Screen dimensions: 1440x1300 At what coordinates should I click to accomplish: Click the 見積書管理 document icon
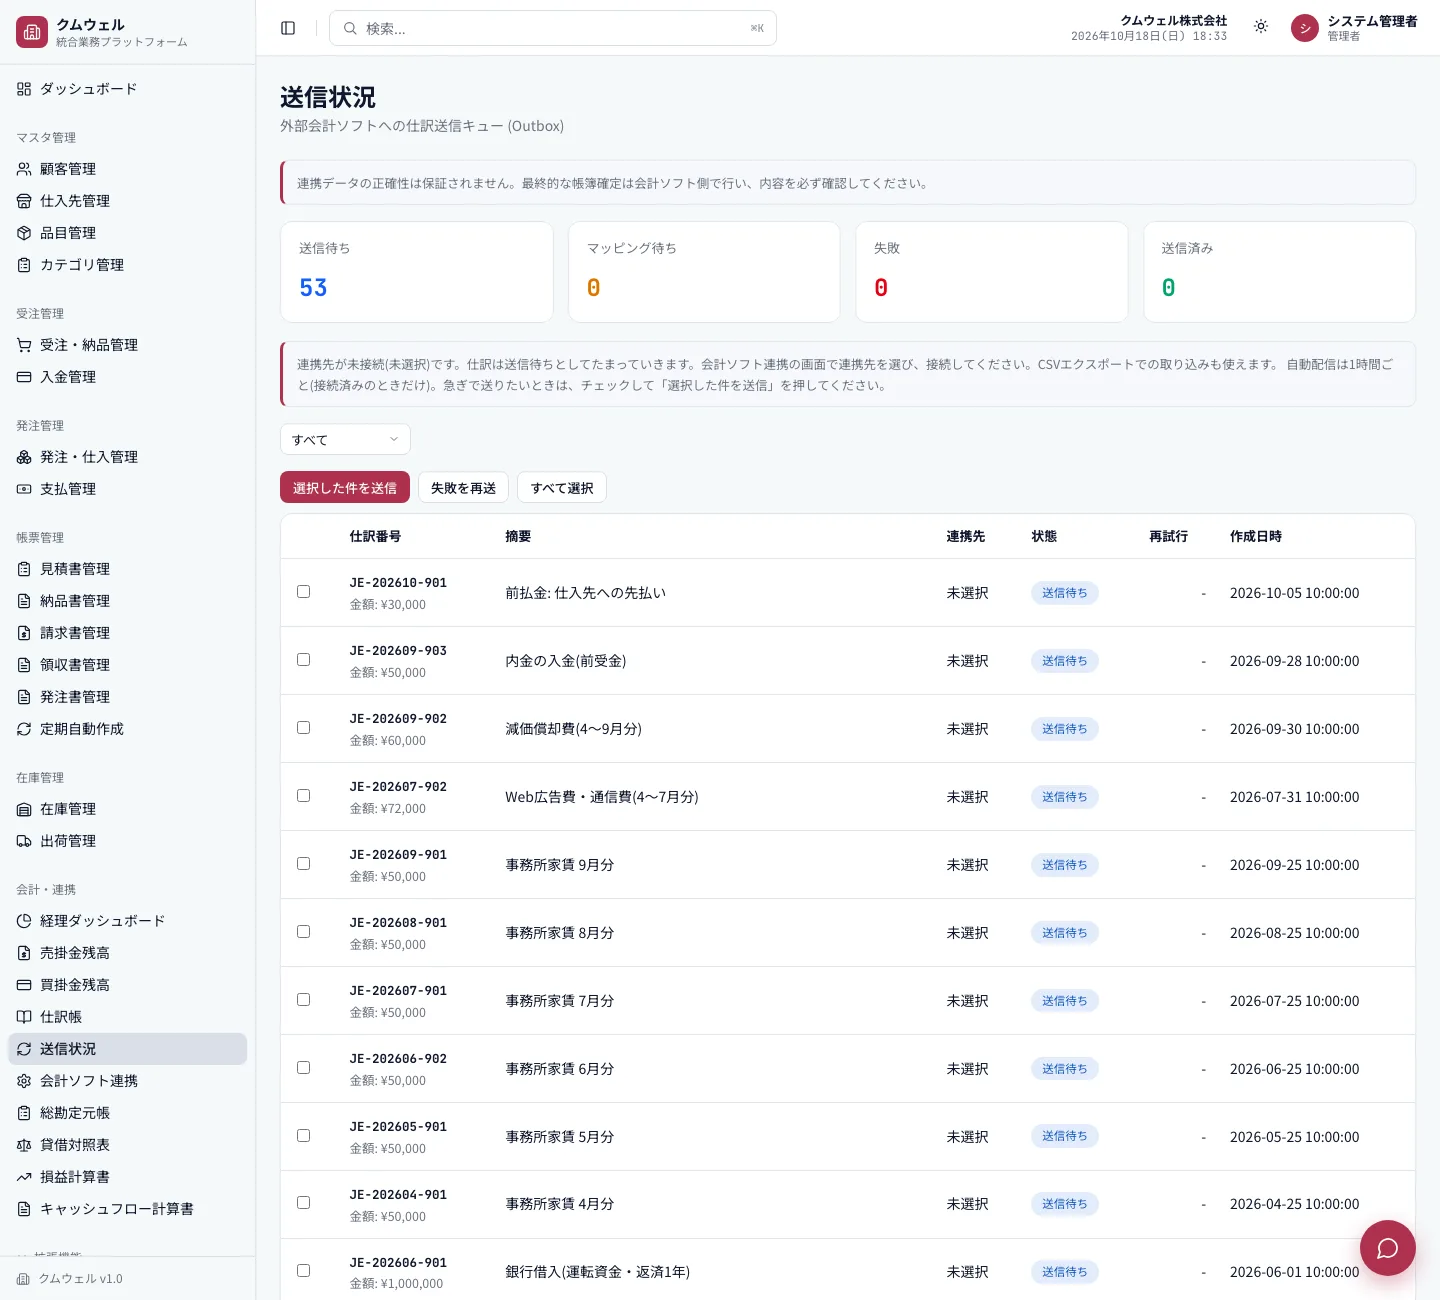click(24, 569)
